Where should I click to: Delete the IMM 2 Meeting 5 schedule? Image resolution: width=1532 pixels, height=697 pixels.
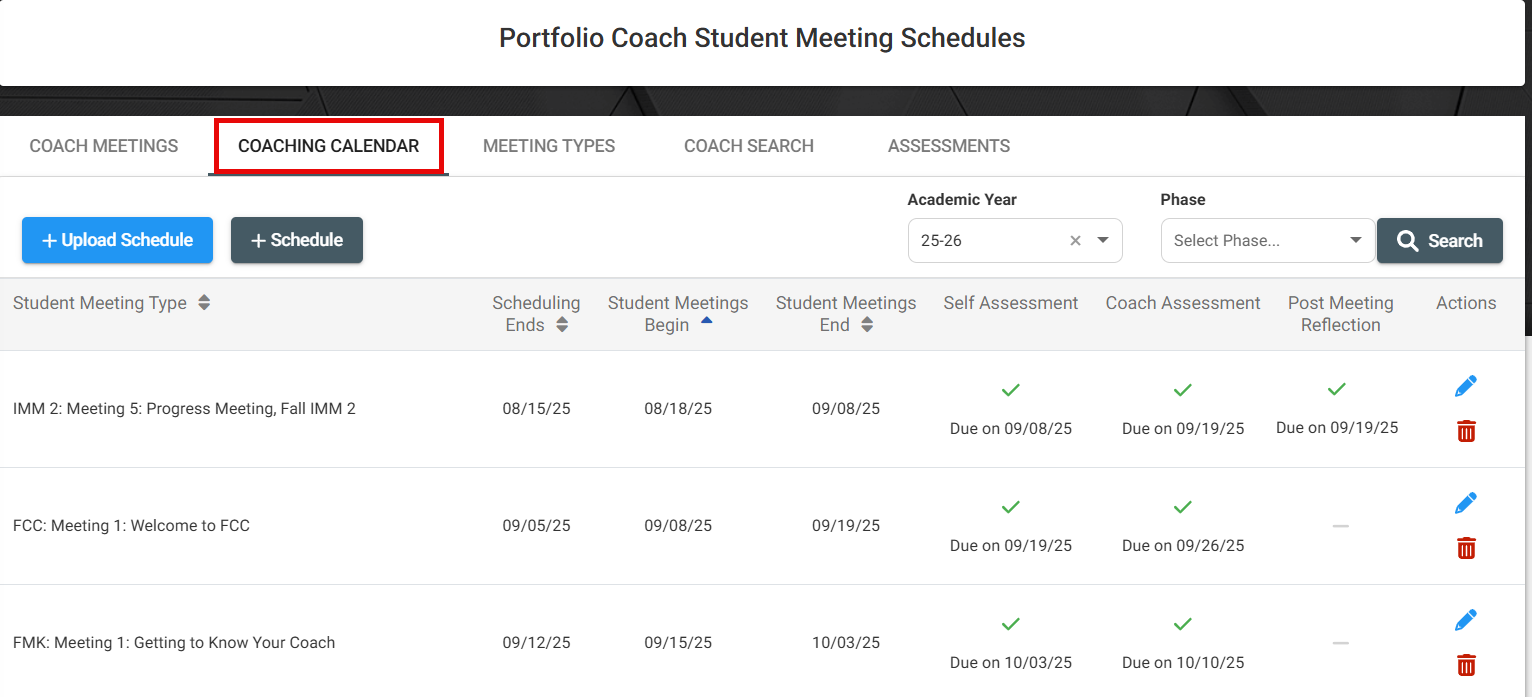coord(1466,431)
